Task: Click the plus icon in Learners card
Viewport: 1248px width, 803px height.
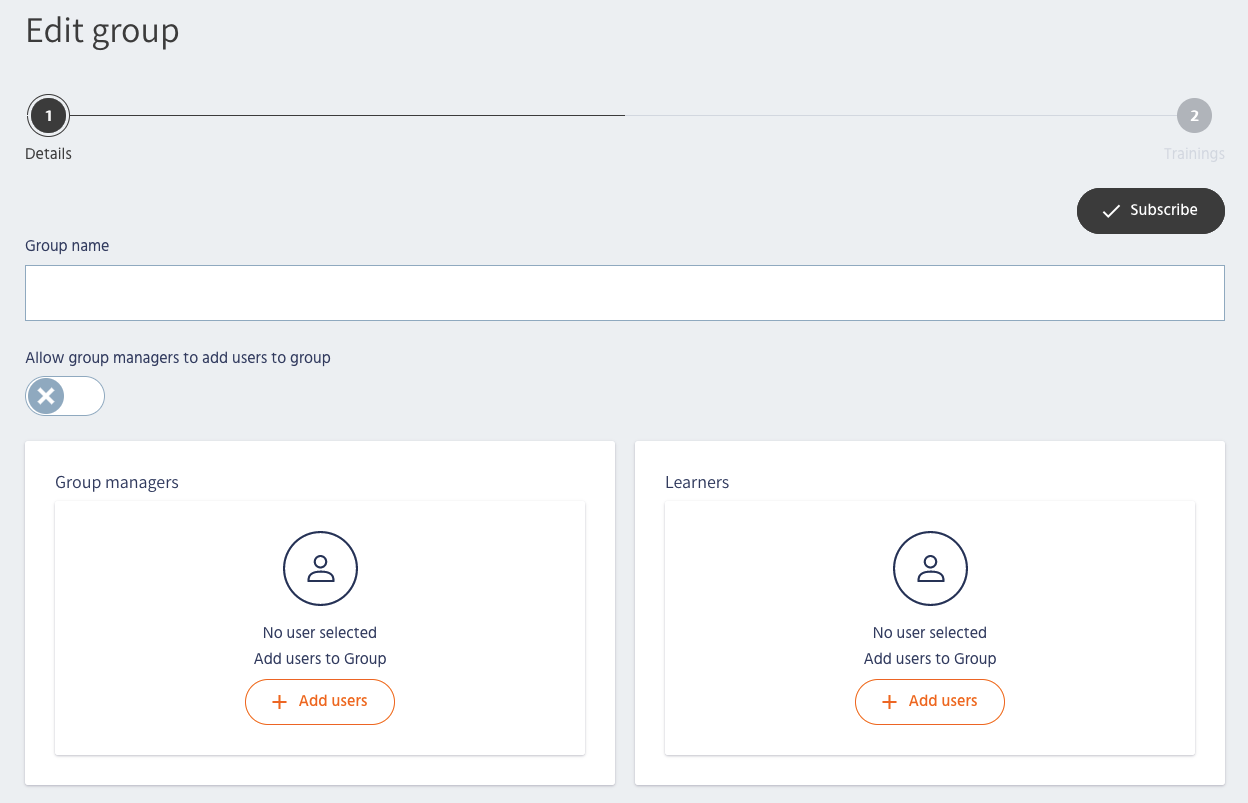Action: (889, 702)
